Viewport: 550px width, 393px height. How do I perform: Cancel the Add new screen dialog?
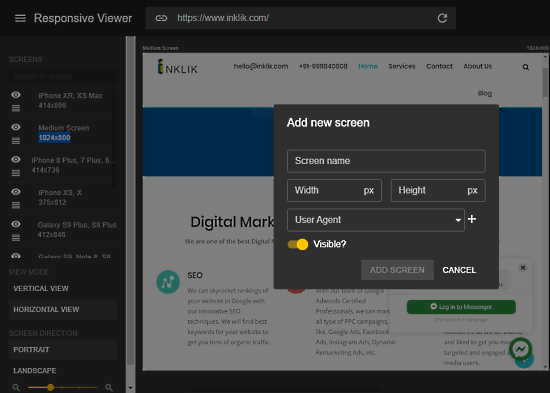click(x=459, y=270)
